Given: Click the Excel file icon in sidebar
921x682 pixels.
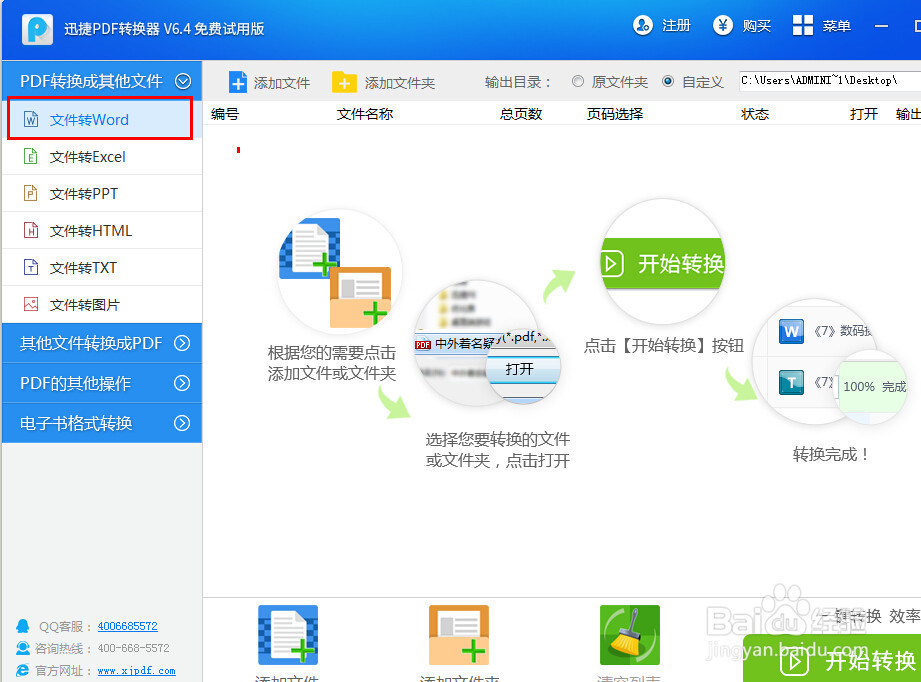Looking at the screenshot, I should pos(31,156).
